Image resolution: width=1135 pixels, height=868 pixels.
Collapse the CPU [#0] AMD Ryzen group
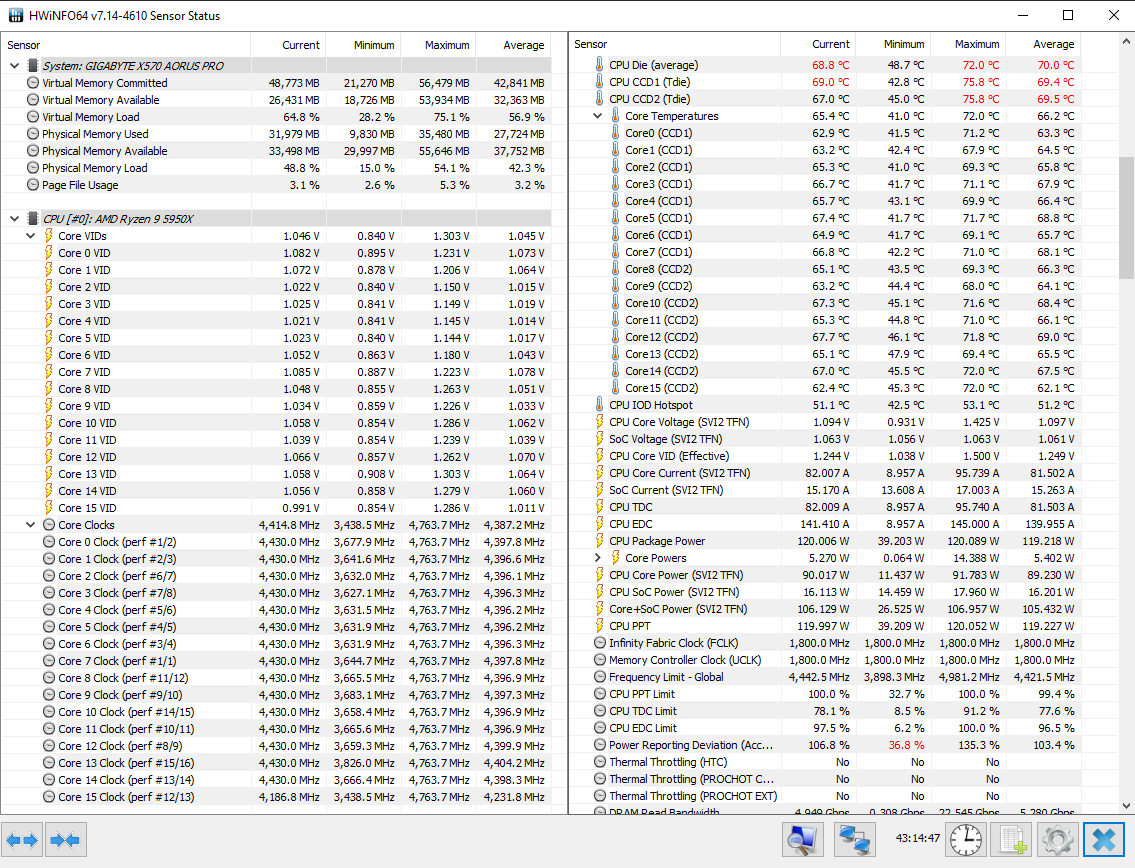point(14,219)
